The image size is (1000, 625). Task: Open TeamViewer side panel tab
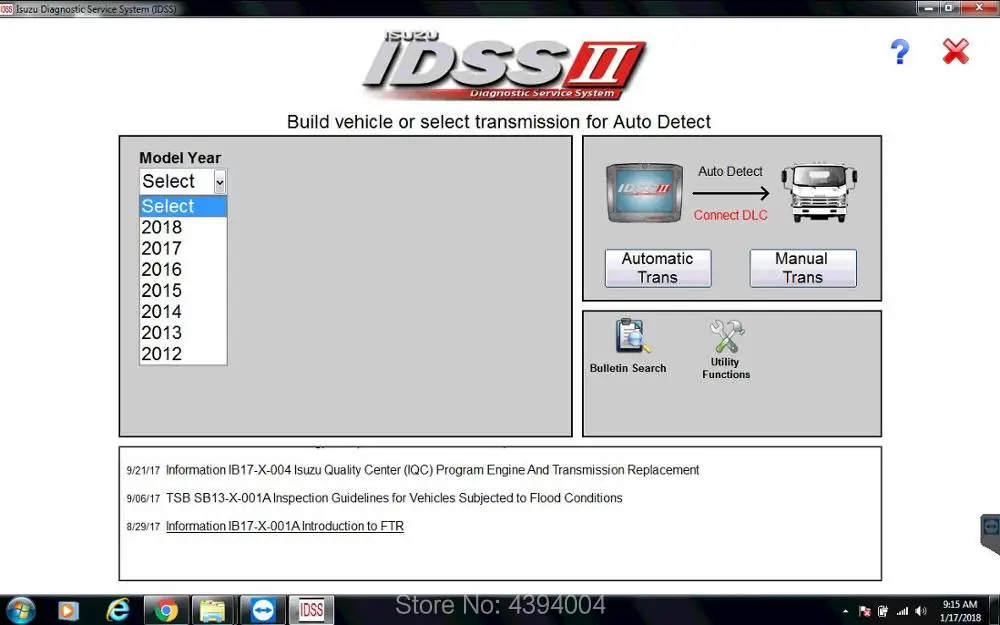(x=990, y=534)
